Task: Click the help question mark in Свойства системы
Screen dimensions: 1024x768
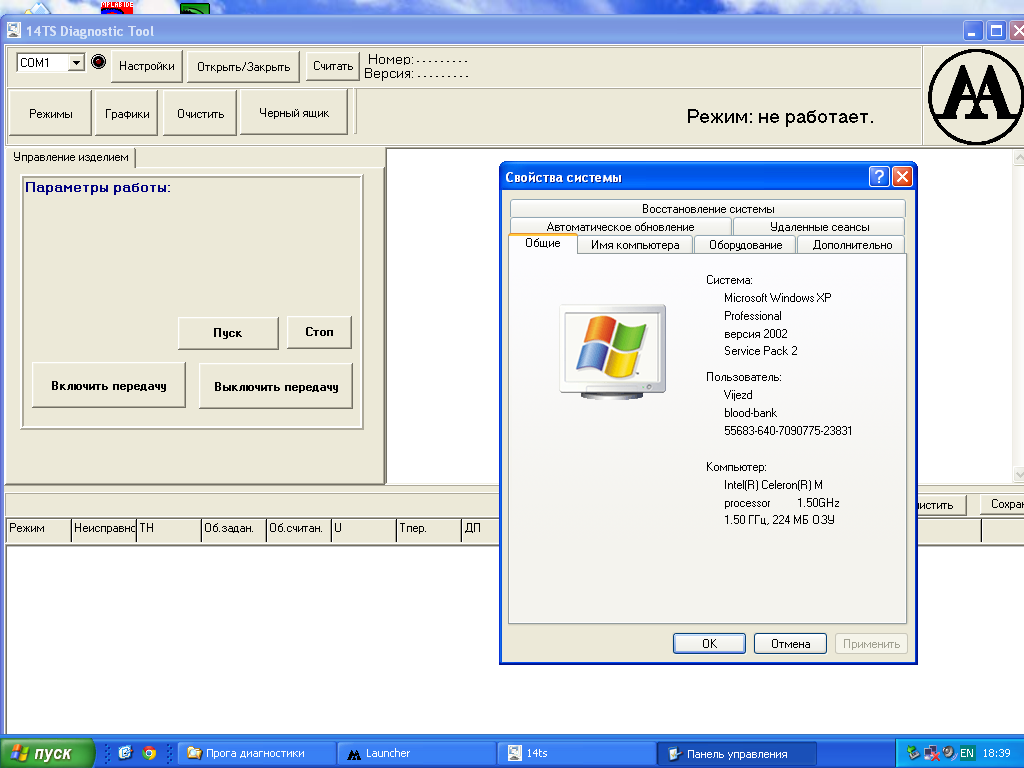Action: point(879,176)
